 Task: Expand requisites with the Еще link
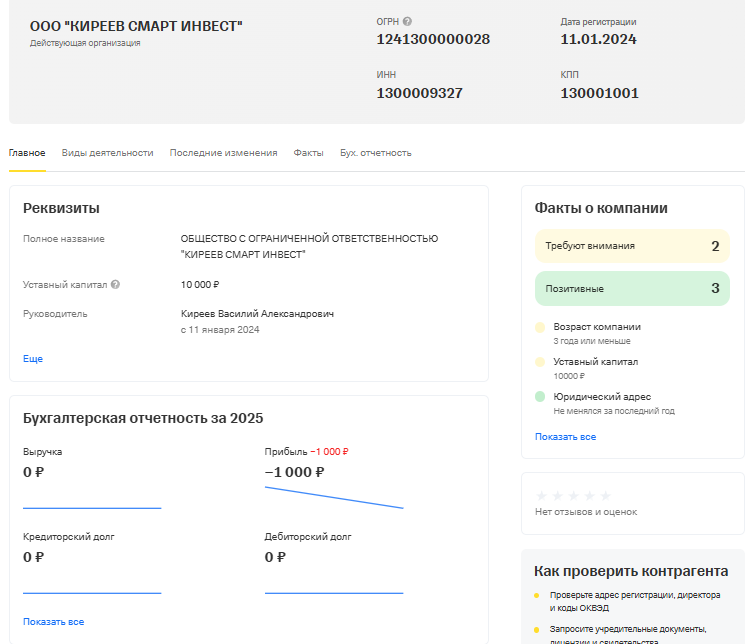point(33,358)
